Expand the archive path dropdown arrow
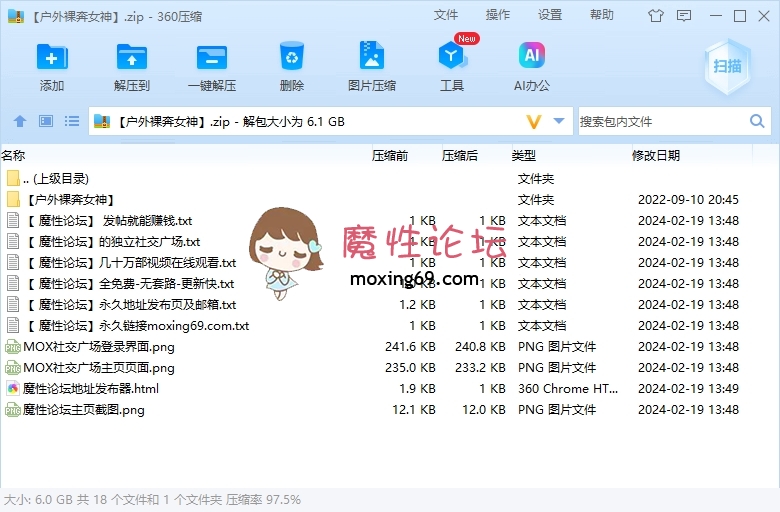 pos(559,121)
